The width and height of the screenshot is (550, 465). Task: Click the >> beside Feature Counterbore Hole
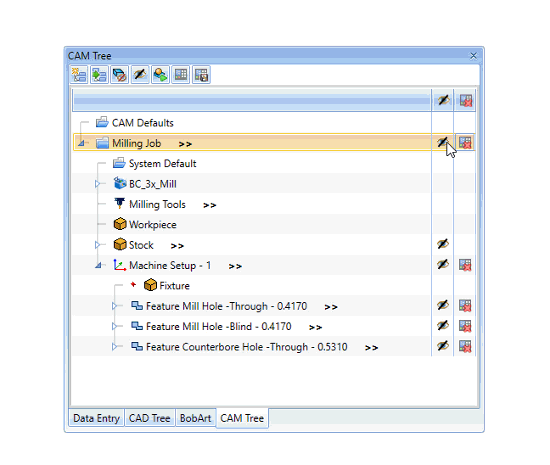click(x=371, y=348)
